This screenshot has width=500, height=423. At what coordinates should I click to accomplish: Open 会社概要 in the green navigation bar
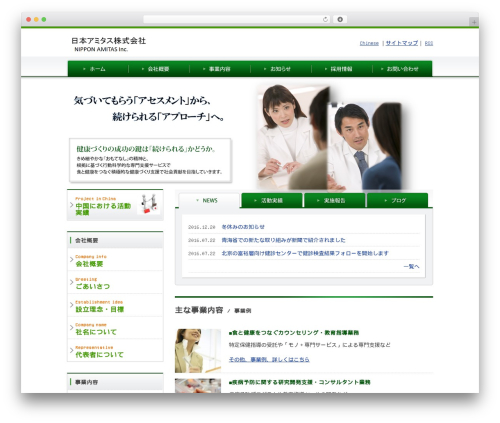[x=159, y=69]
